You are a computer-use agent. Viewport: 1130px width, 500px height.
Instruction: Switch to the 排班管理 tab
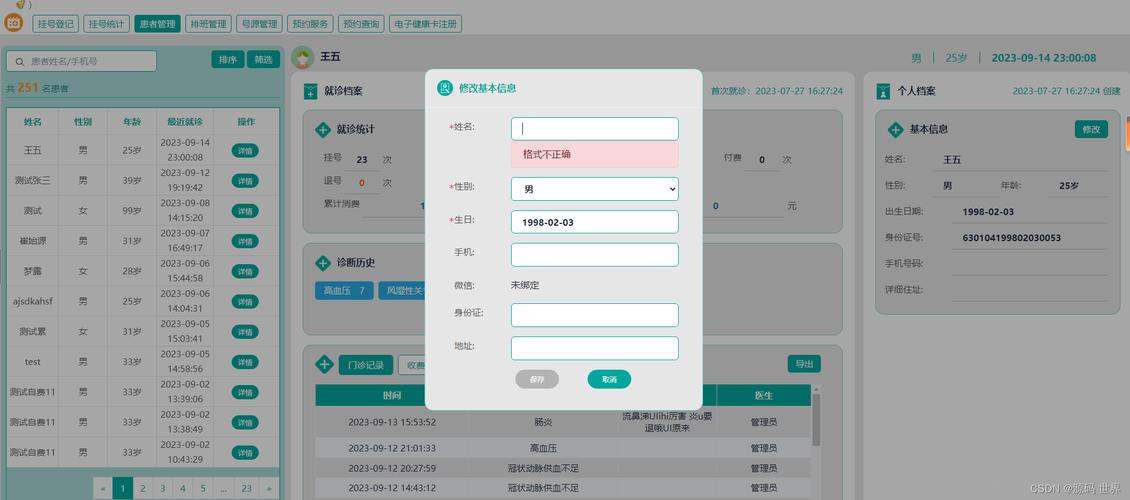208,24
